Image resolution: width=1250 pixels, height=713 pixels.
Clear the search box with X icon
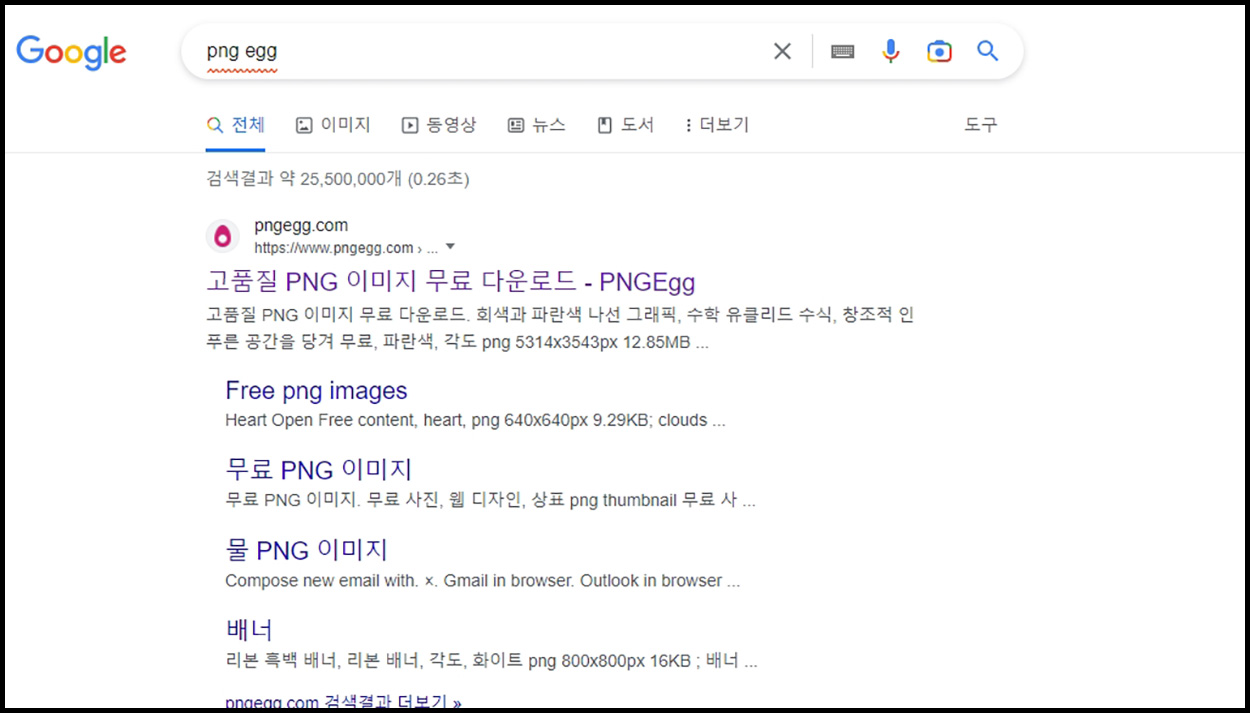click(782, 51)
